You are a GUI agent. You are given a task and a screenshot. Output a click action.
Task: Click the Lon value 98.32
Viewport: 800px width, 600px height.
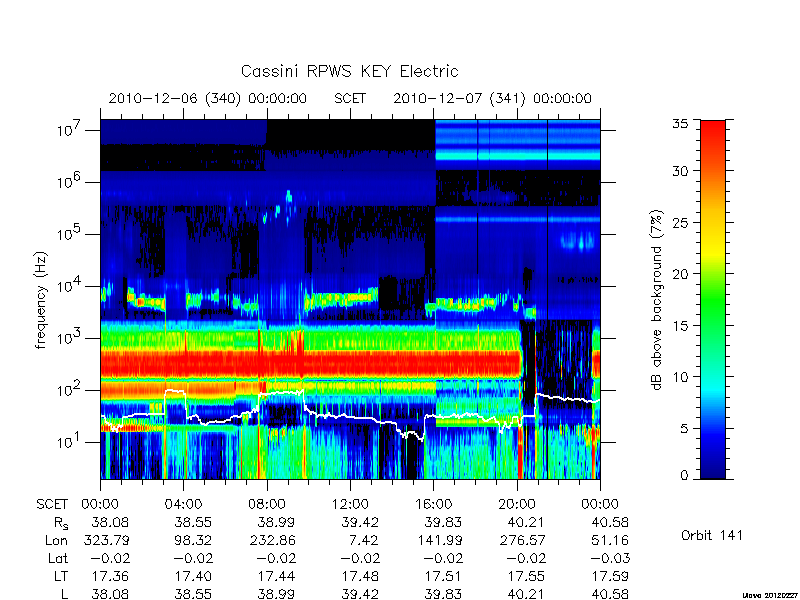193,540
